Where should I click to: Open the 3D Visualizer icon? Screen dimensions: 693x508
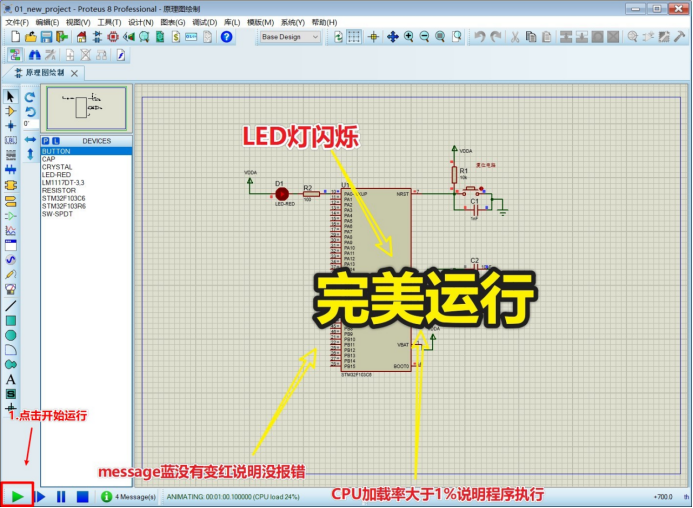[129, 37]
